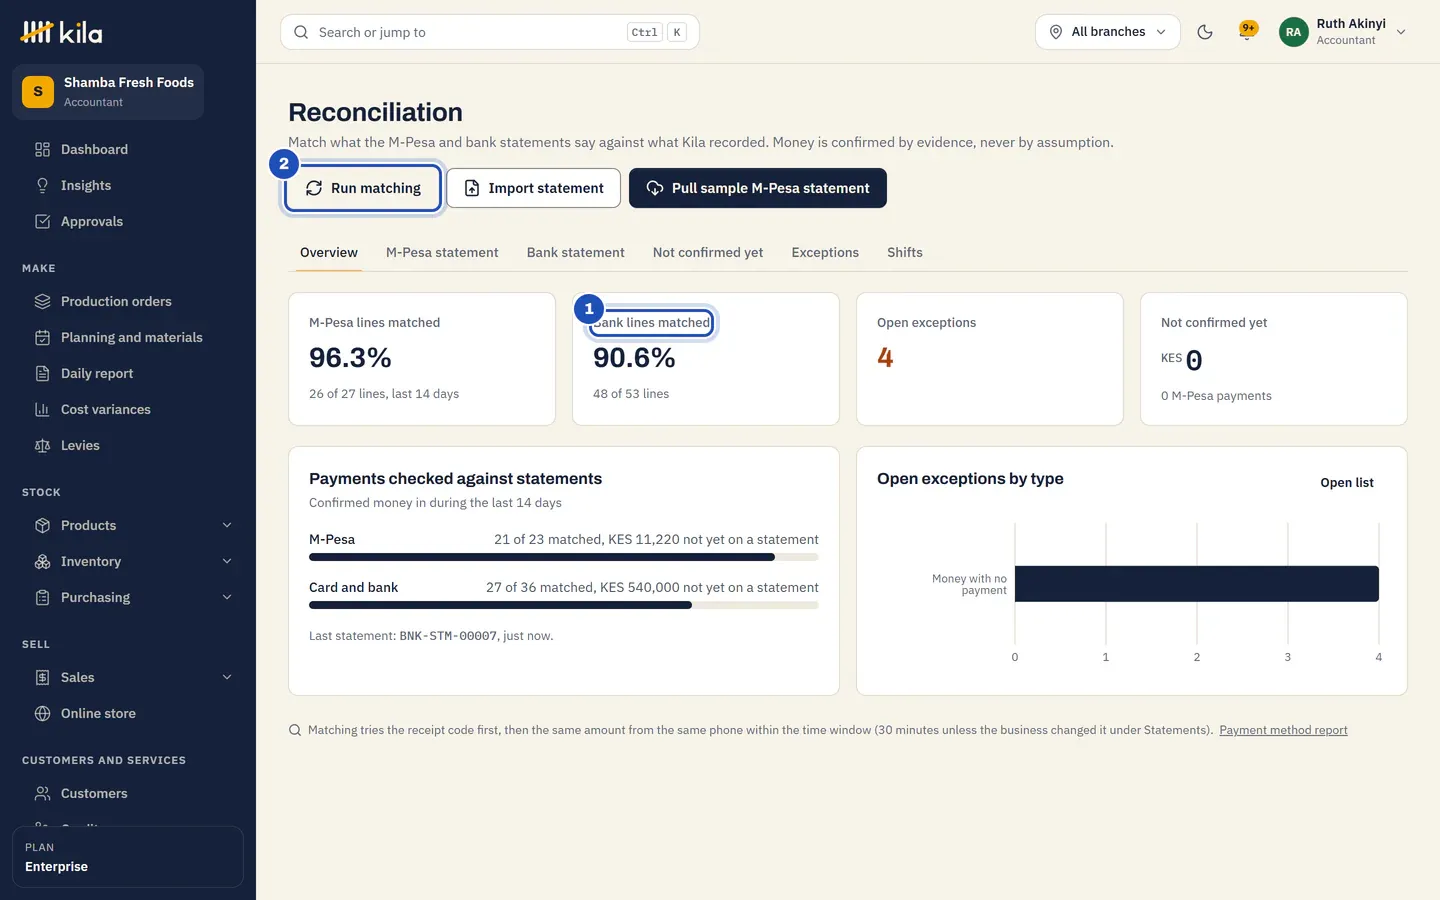The height and width of the screenshot is (900, 1440).
Task: Open Planning and materials calendar icon
Action: 42,337
